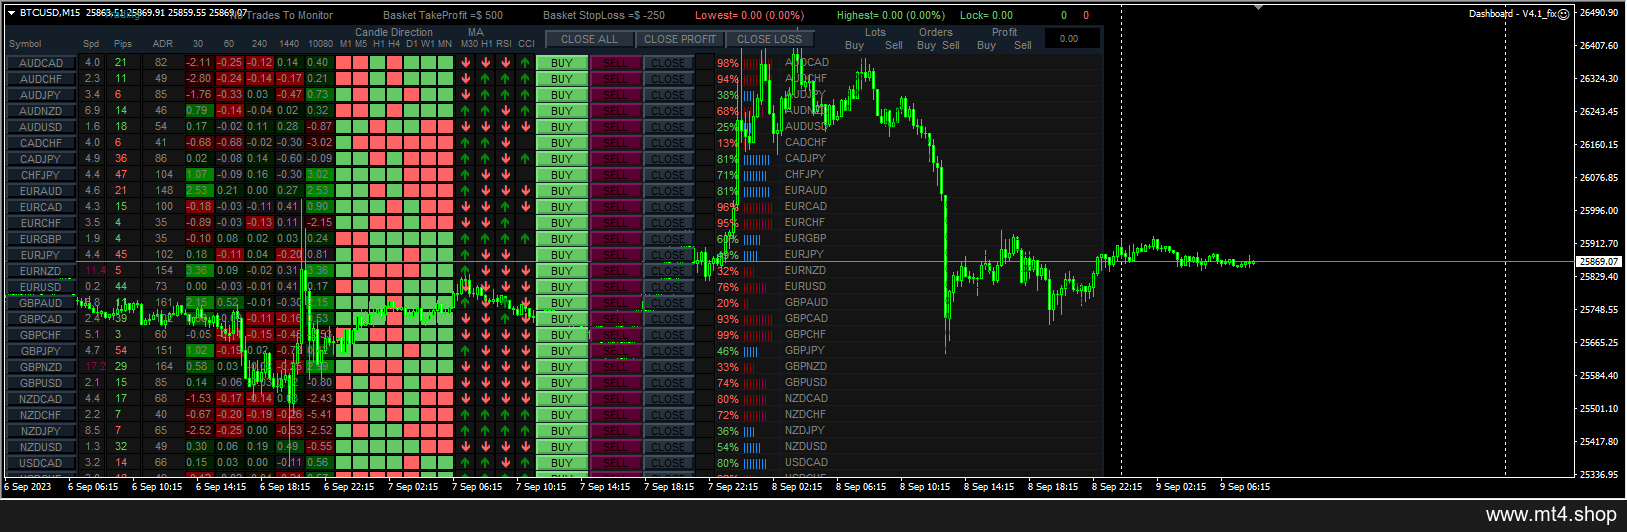Click the CCI up arrow in CADJPY row
Image resolution: width=1627 pixels, height=532 pixels.
click(x=525, y=159)
